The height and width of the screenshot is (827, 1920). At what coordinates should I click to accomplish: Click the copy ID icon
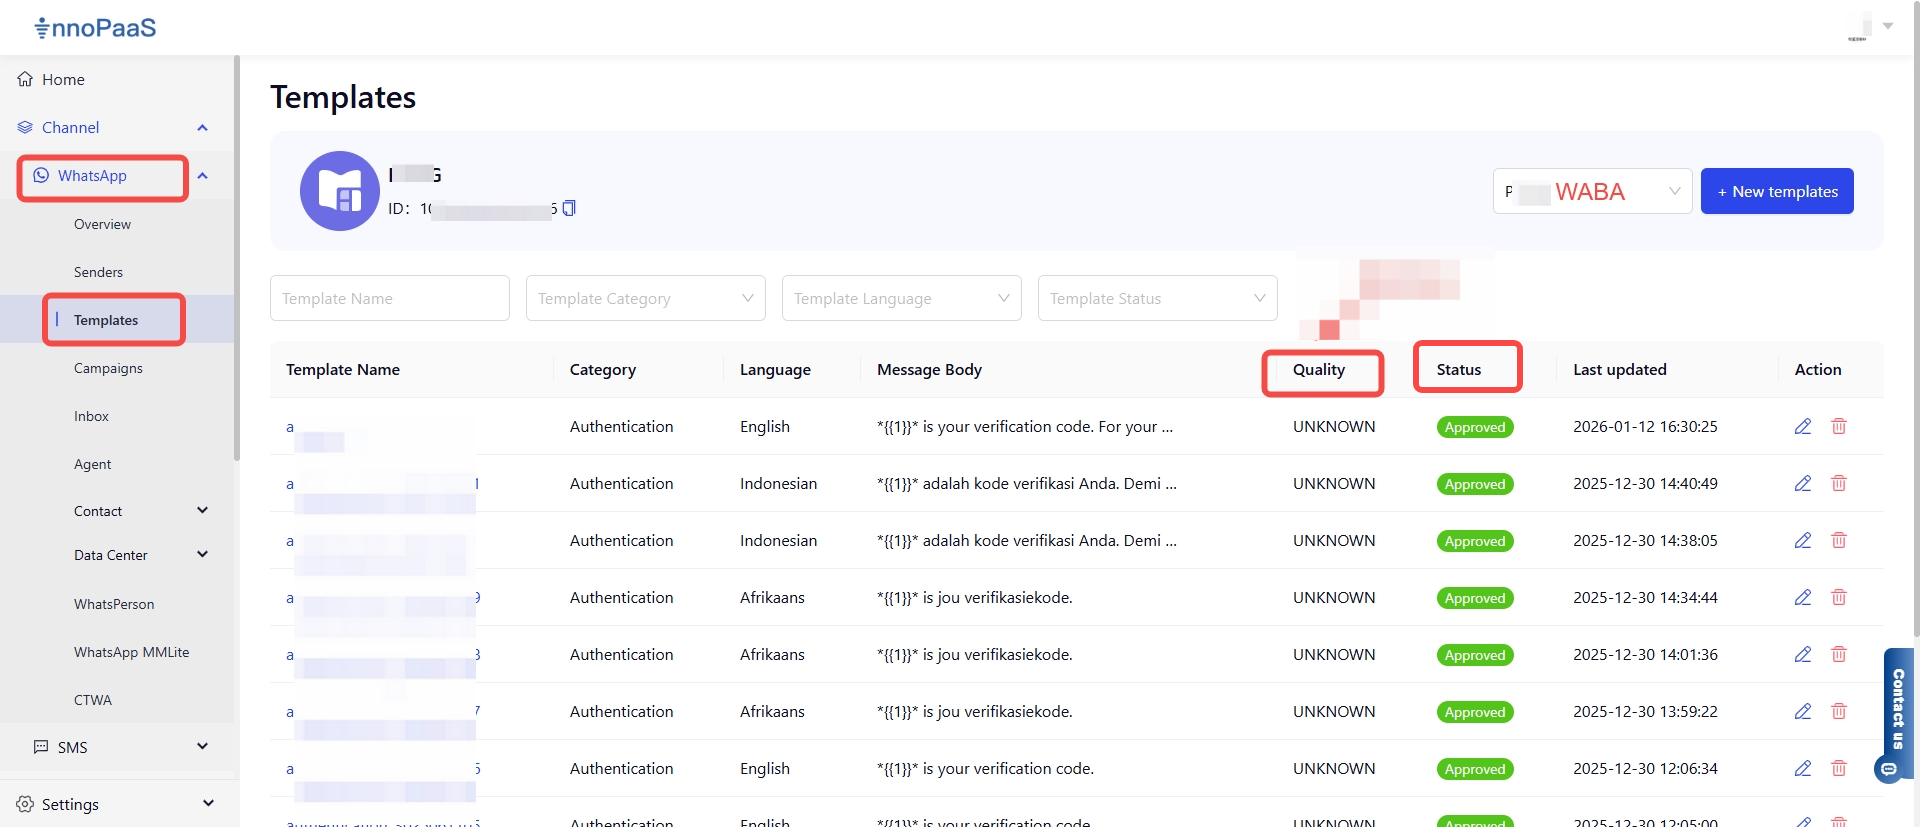[569, 208]
